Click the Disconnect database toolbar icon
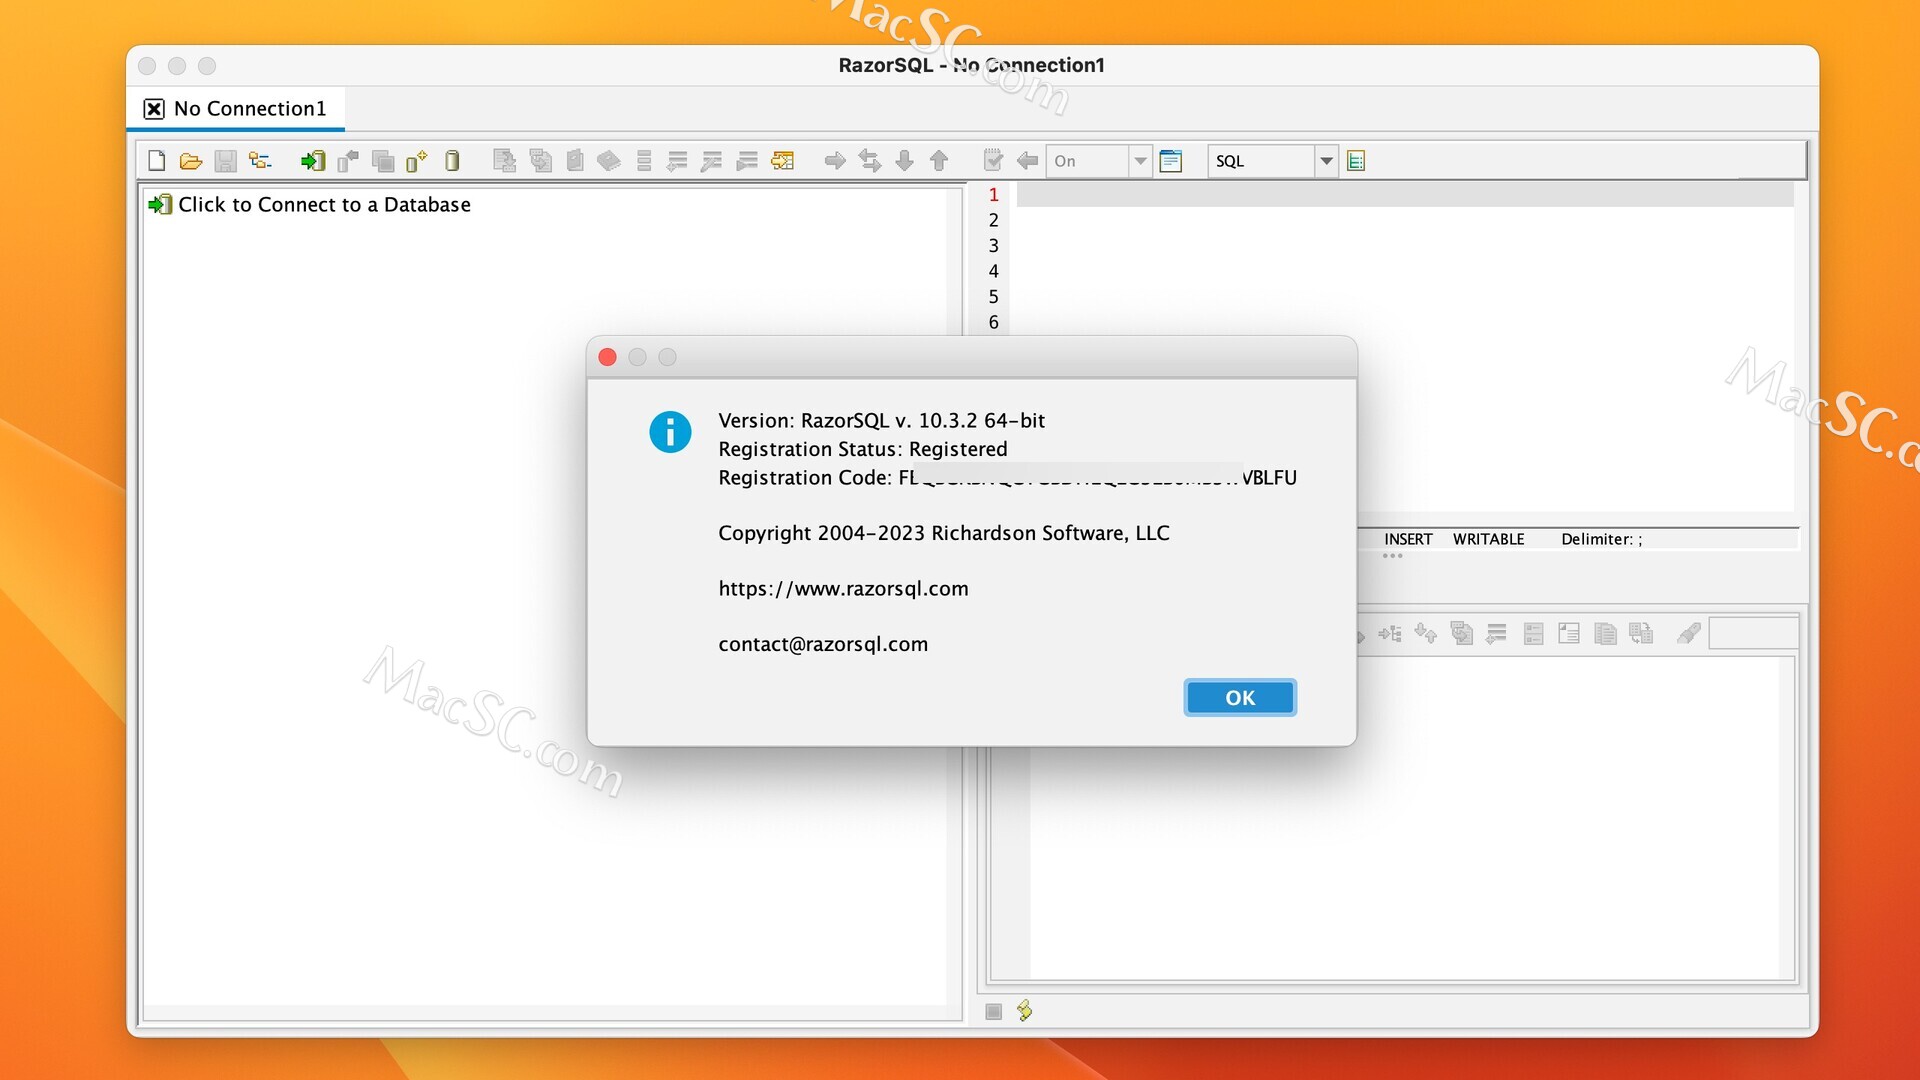Image resolution: width=1920 pixels, height=1080 pixels. pos(347,161)
